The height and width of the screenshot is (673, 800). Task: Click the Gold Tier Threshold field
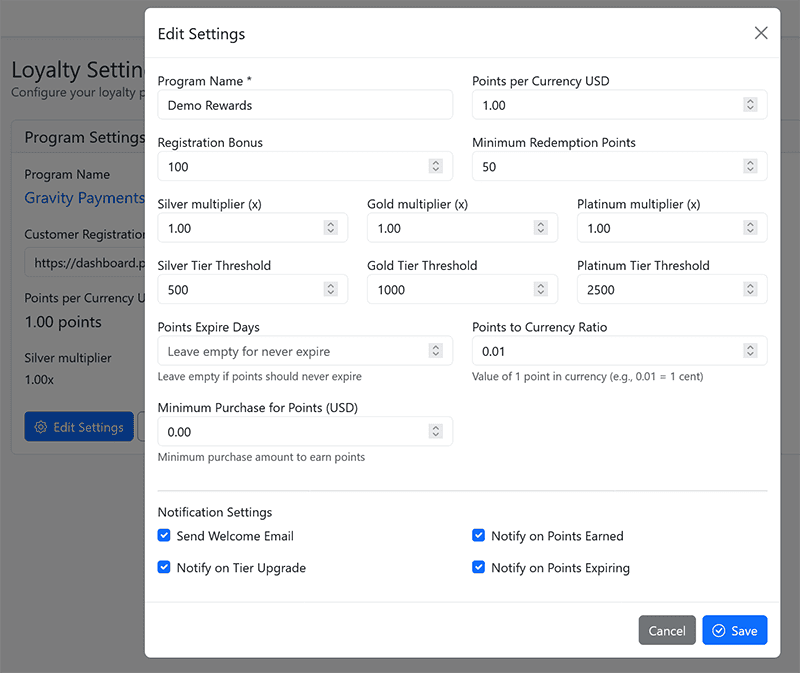(x=462, y=289)
